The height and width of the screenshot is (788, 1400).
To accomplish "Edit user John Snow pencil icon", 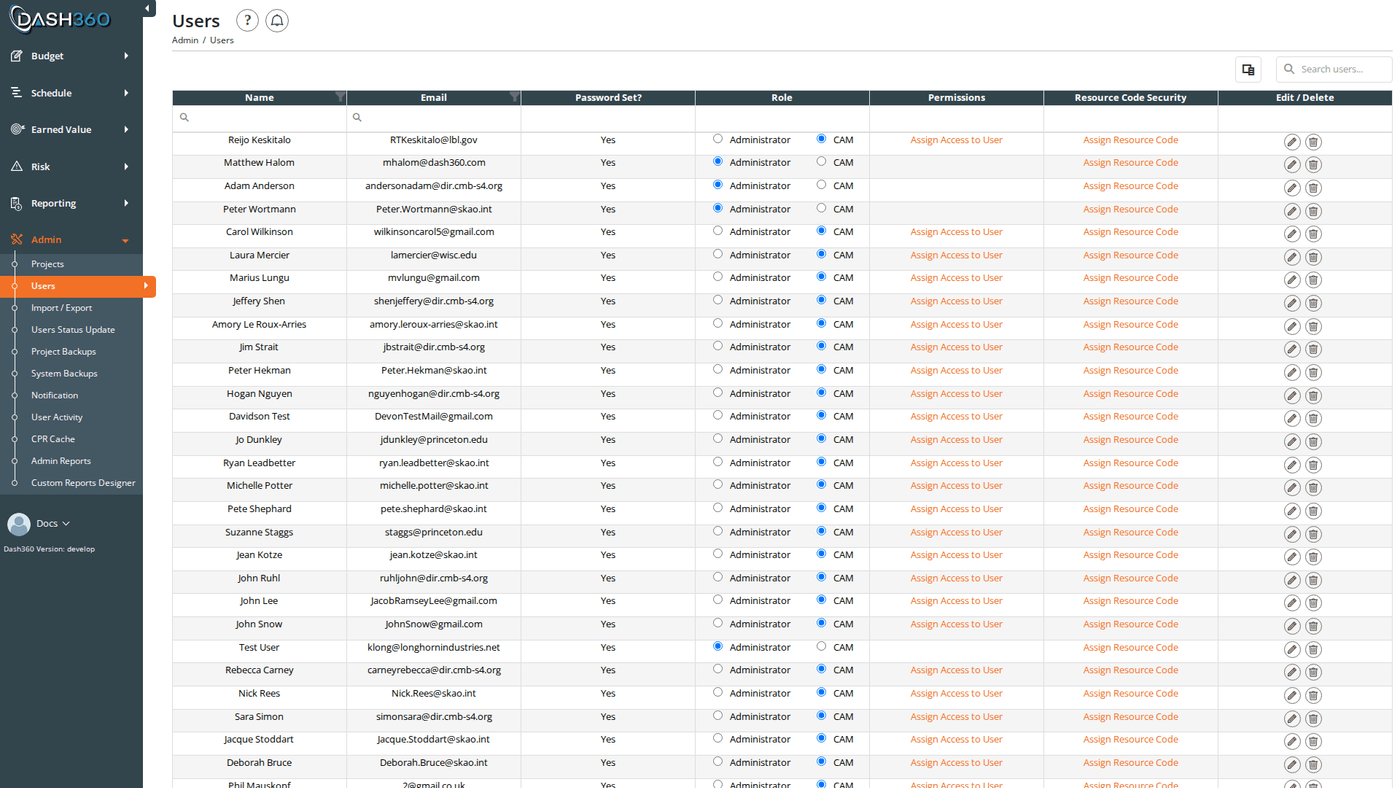I will (x=1292, y=626).
